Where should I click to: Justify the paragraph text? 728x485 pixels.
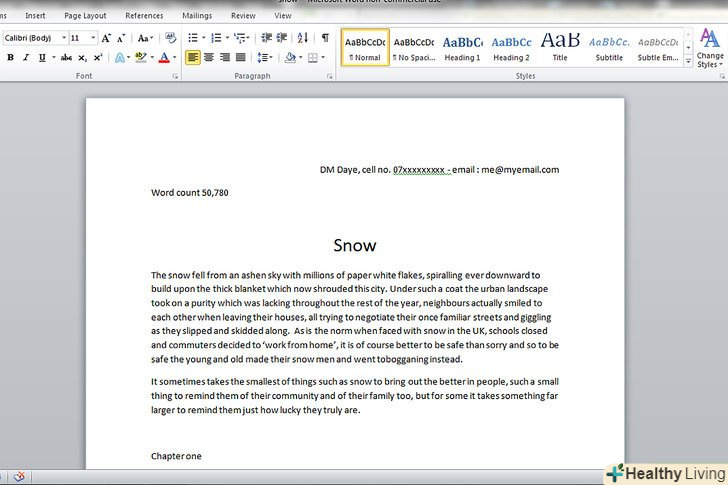tap(240, 58)
